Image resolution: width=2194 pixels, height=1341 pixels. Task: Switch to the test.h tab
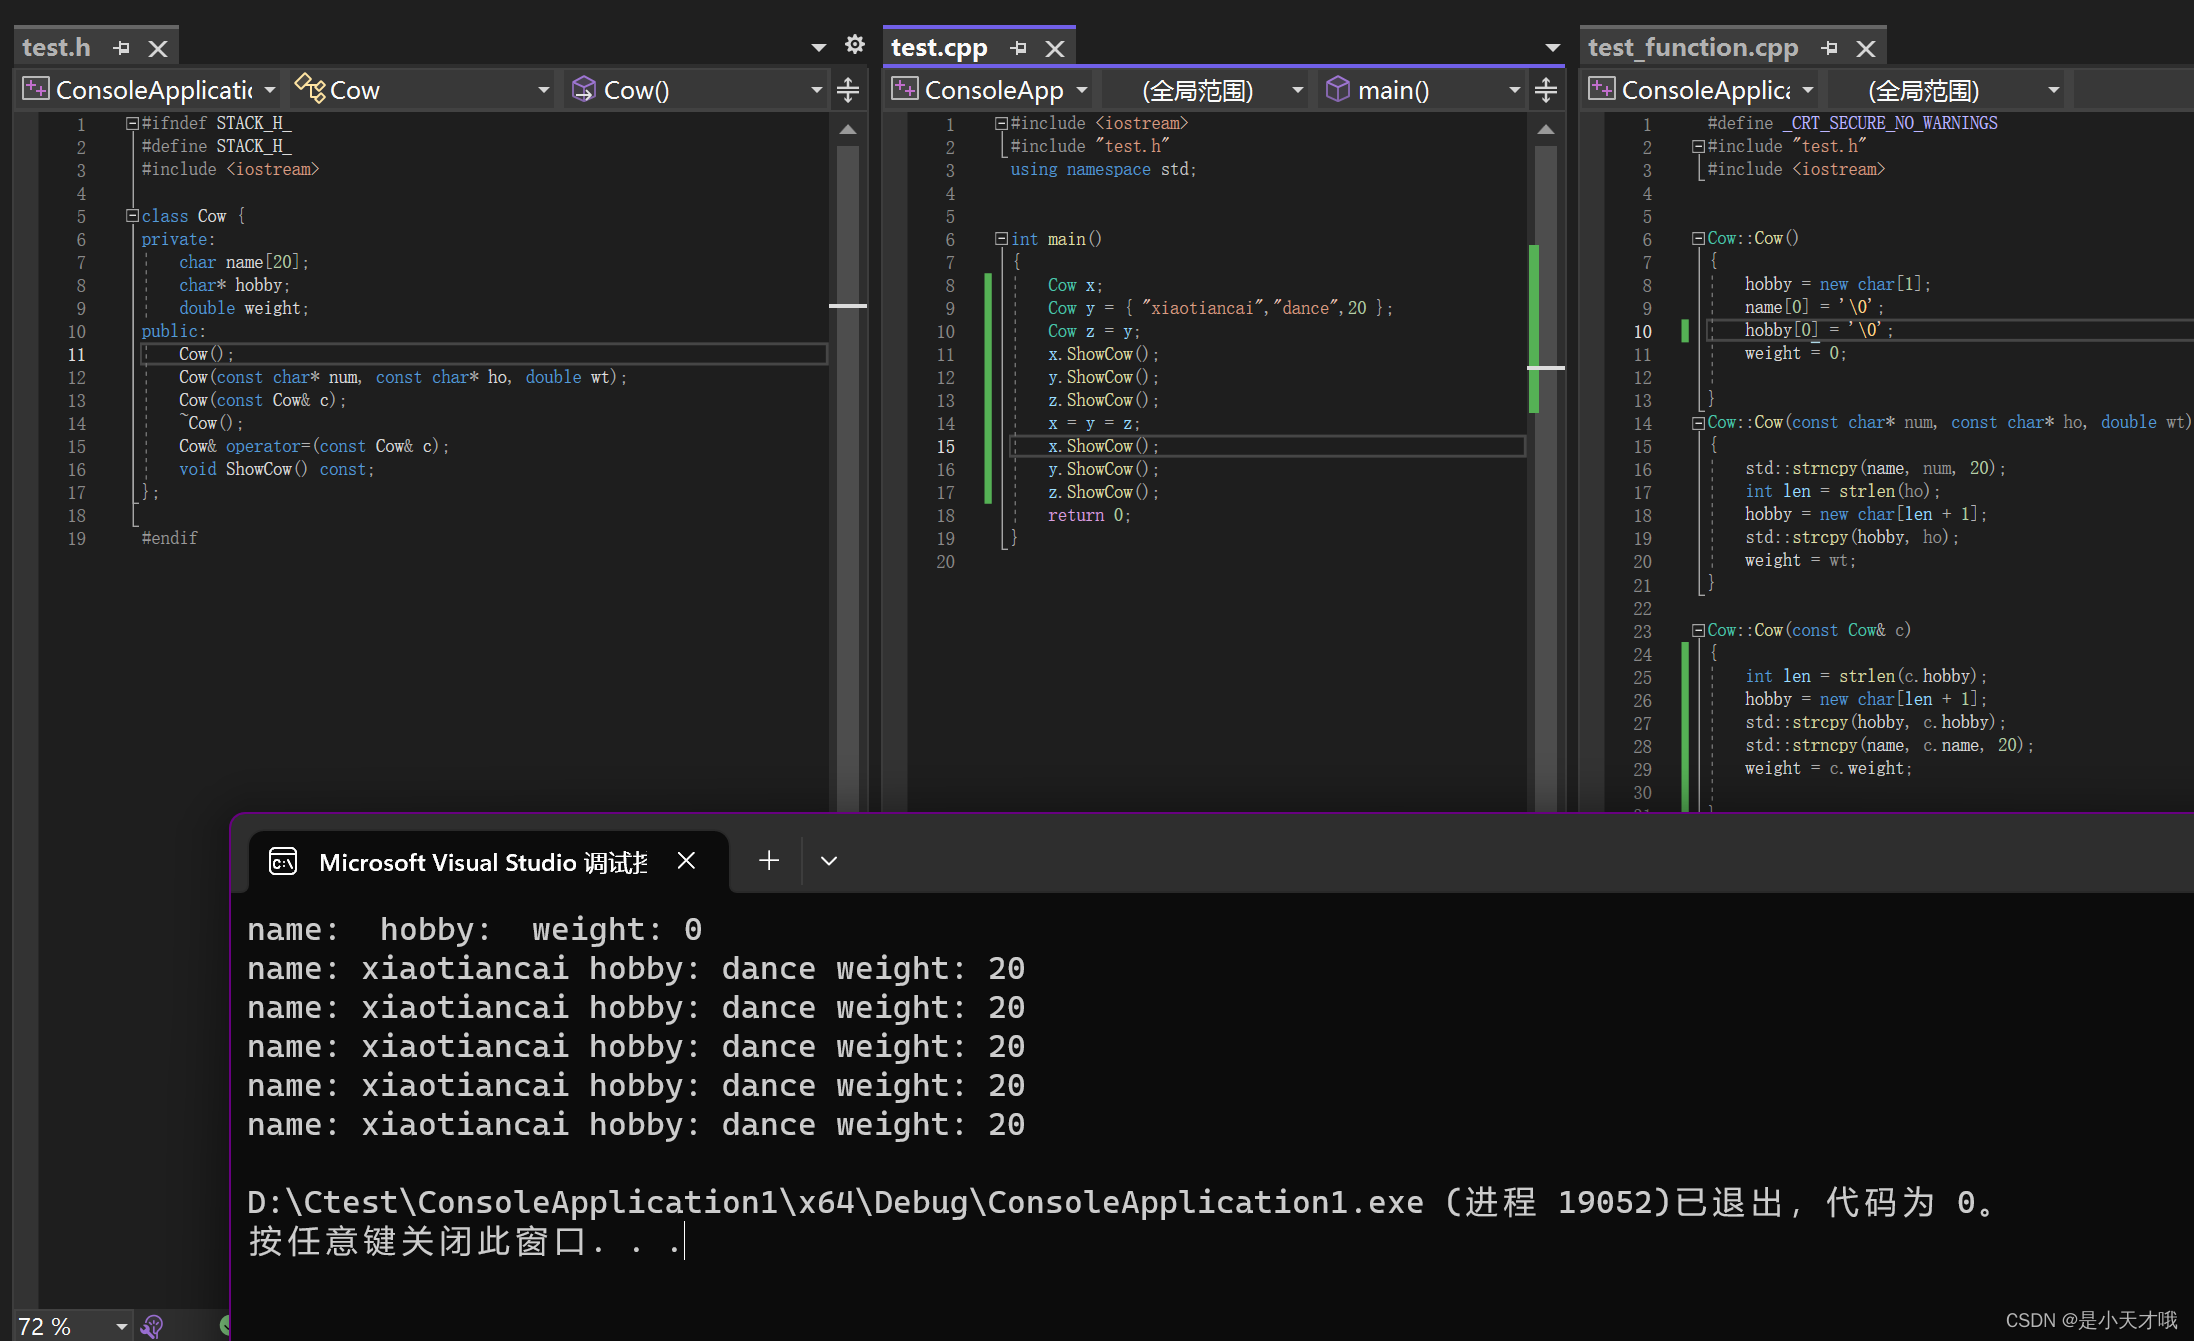tap(56, 46)
